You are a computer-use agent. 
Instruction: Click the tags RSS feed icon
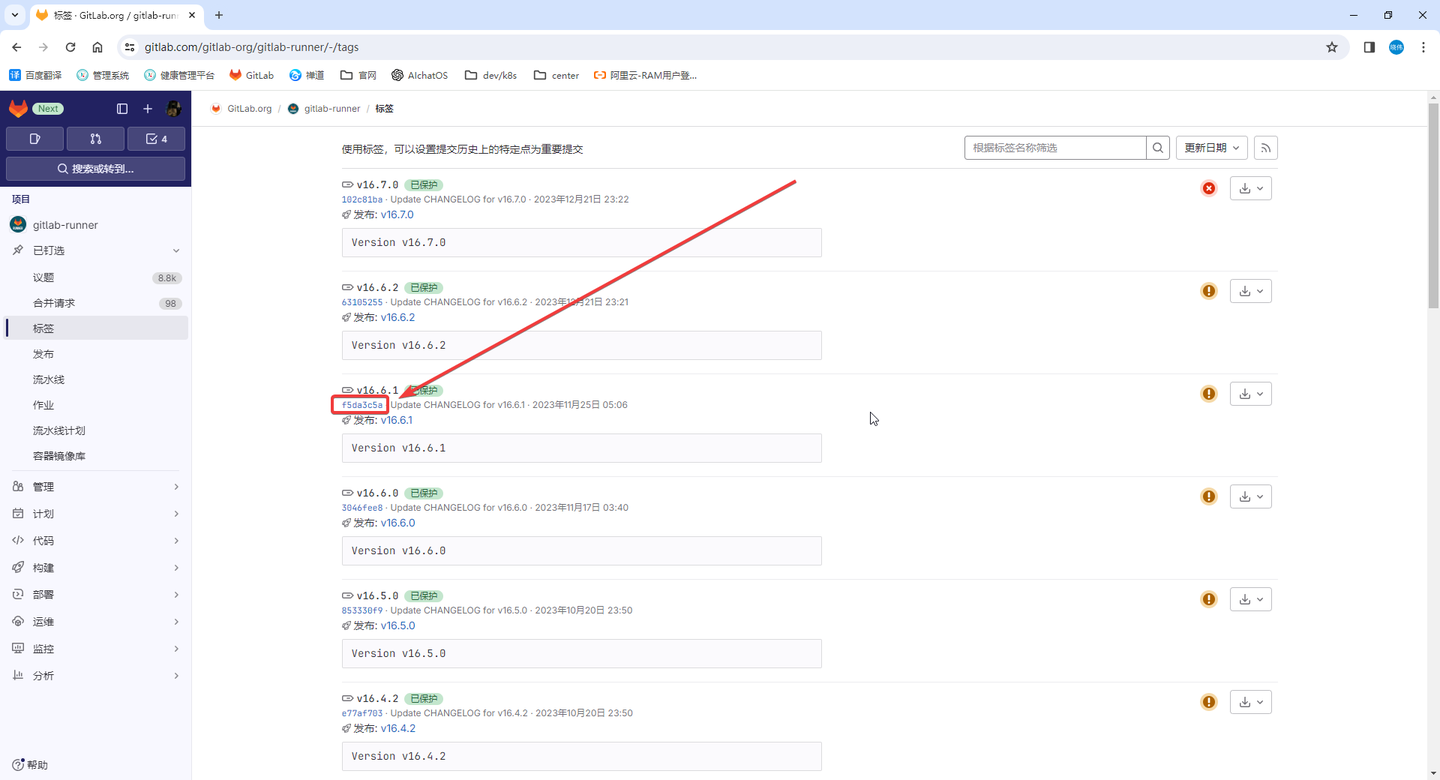pos(1265,147)
